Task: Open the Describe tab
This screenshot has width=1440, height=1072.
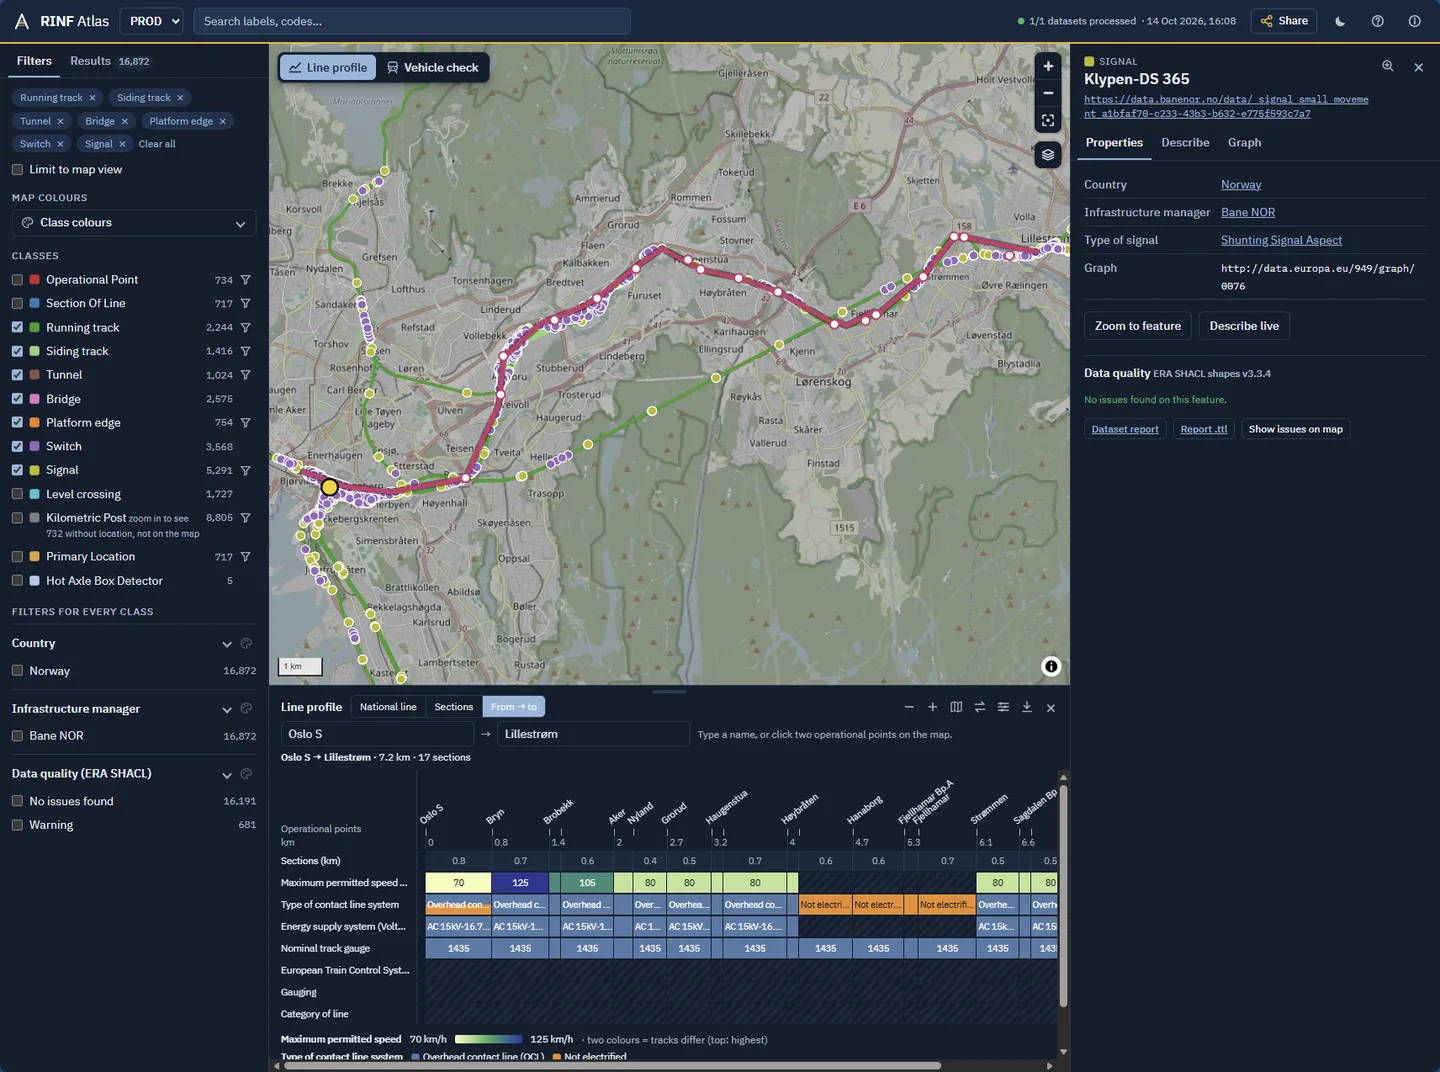Action: click(1185, 143)
